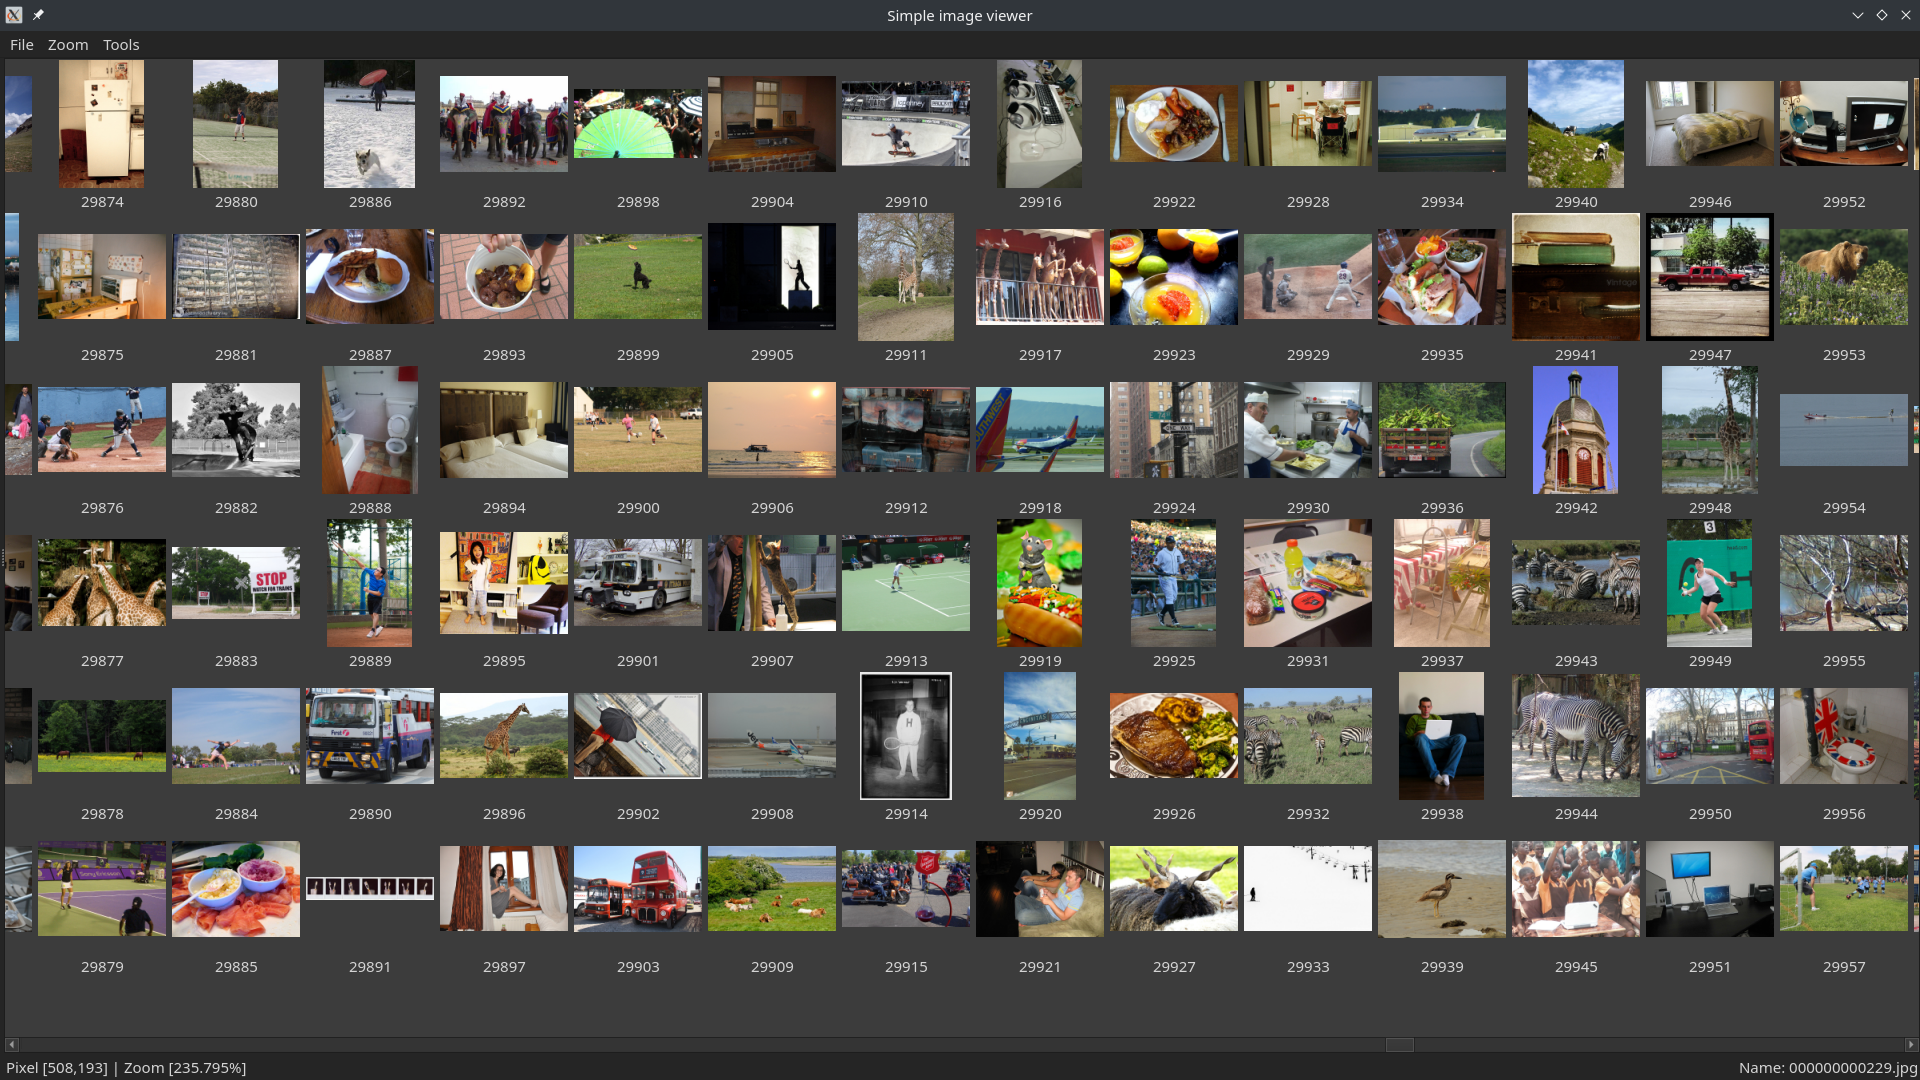Select the red pickup truck thumbnail 29947
This screenshot has height=1080, width=1920.
click(x=1709, y=277)
